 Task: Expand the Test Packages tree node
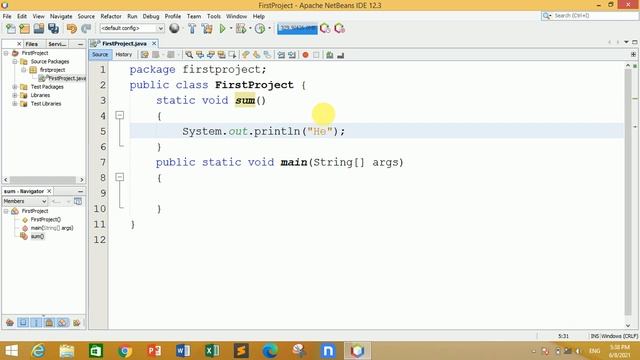(x=15, y=87)
